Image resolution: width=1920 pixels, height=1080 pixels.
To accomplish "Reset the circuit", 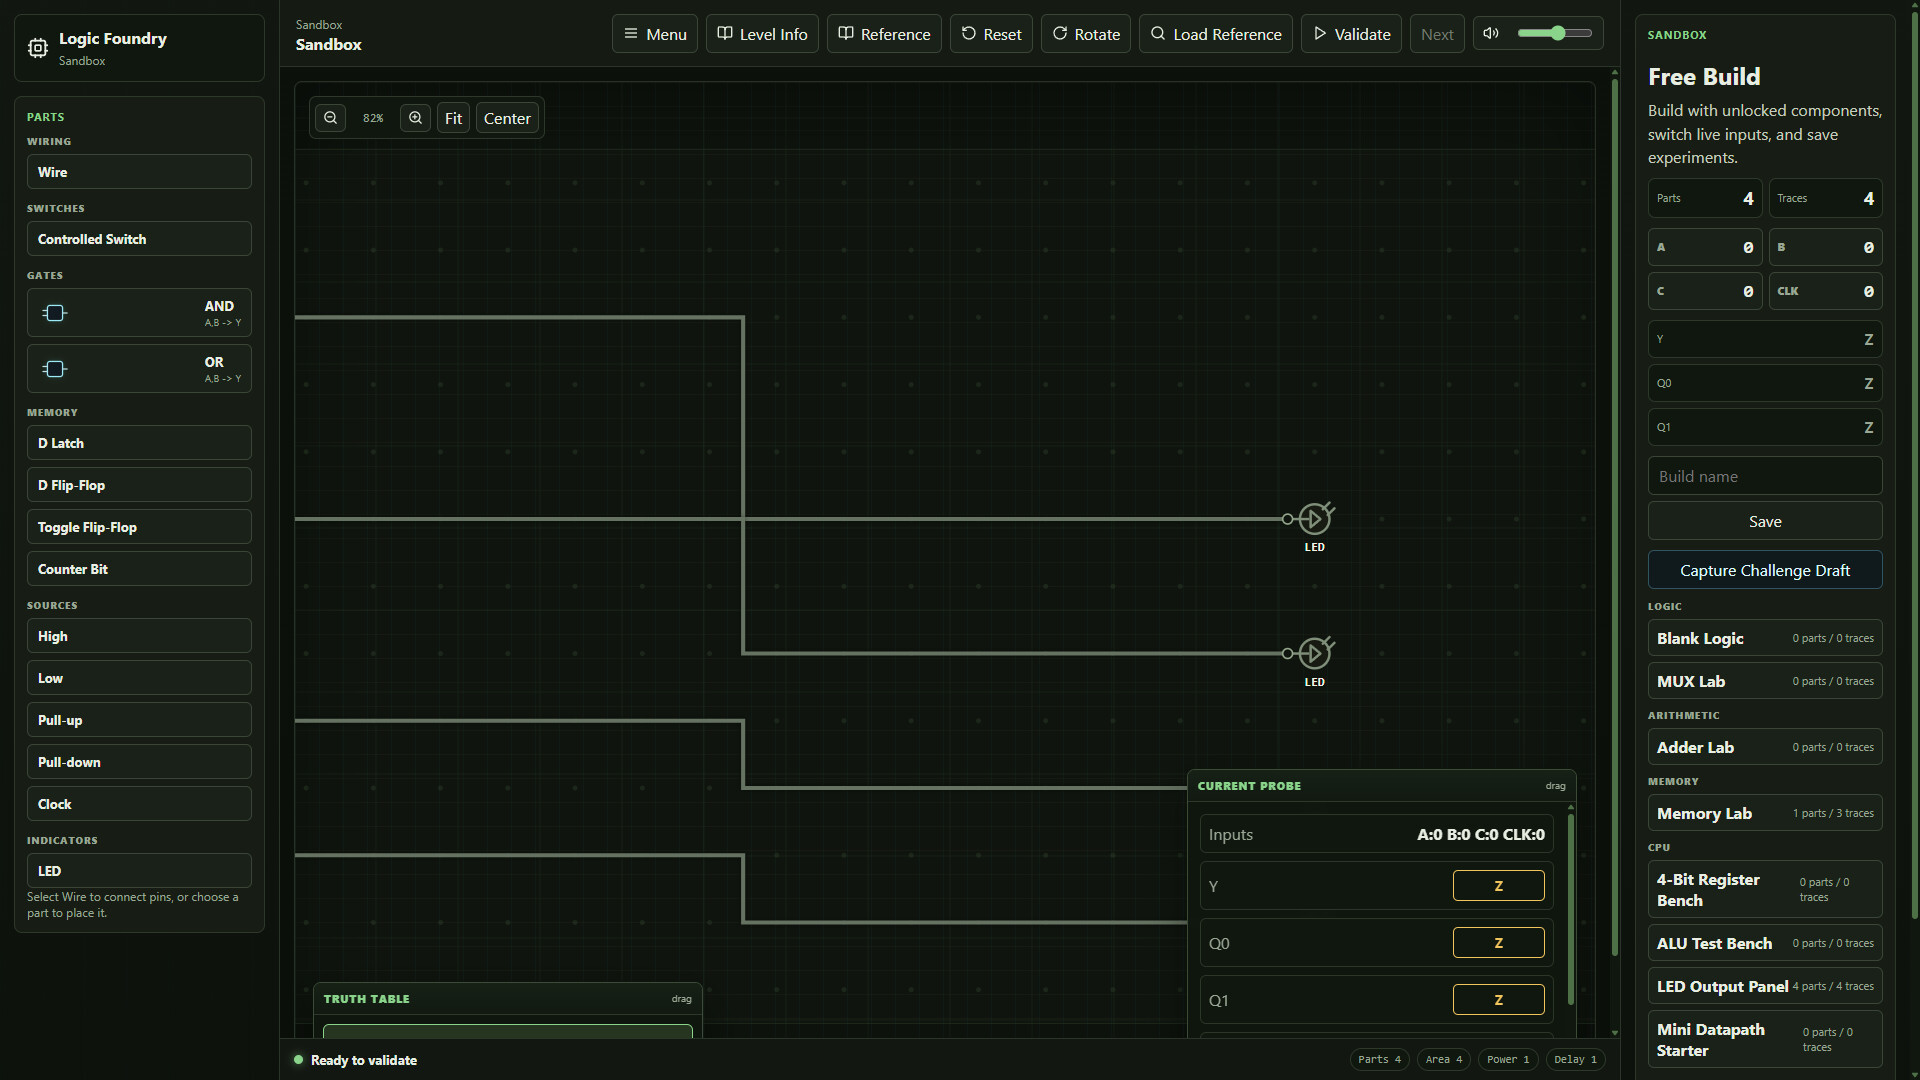I will (991, 34).
